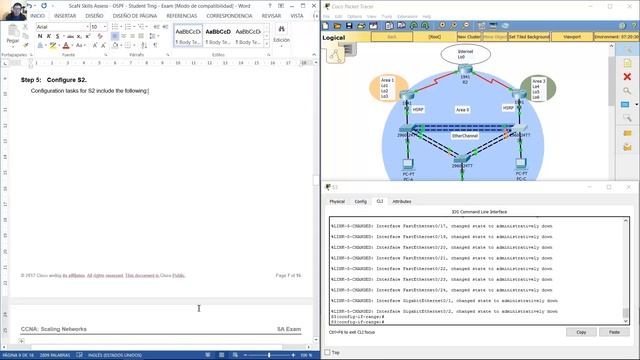
Task: Open custom devices dialog icon
Action: (493, 26)
